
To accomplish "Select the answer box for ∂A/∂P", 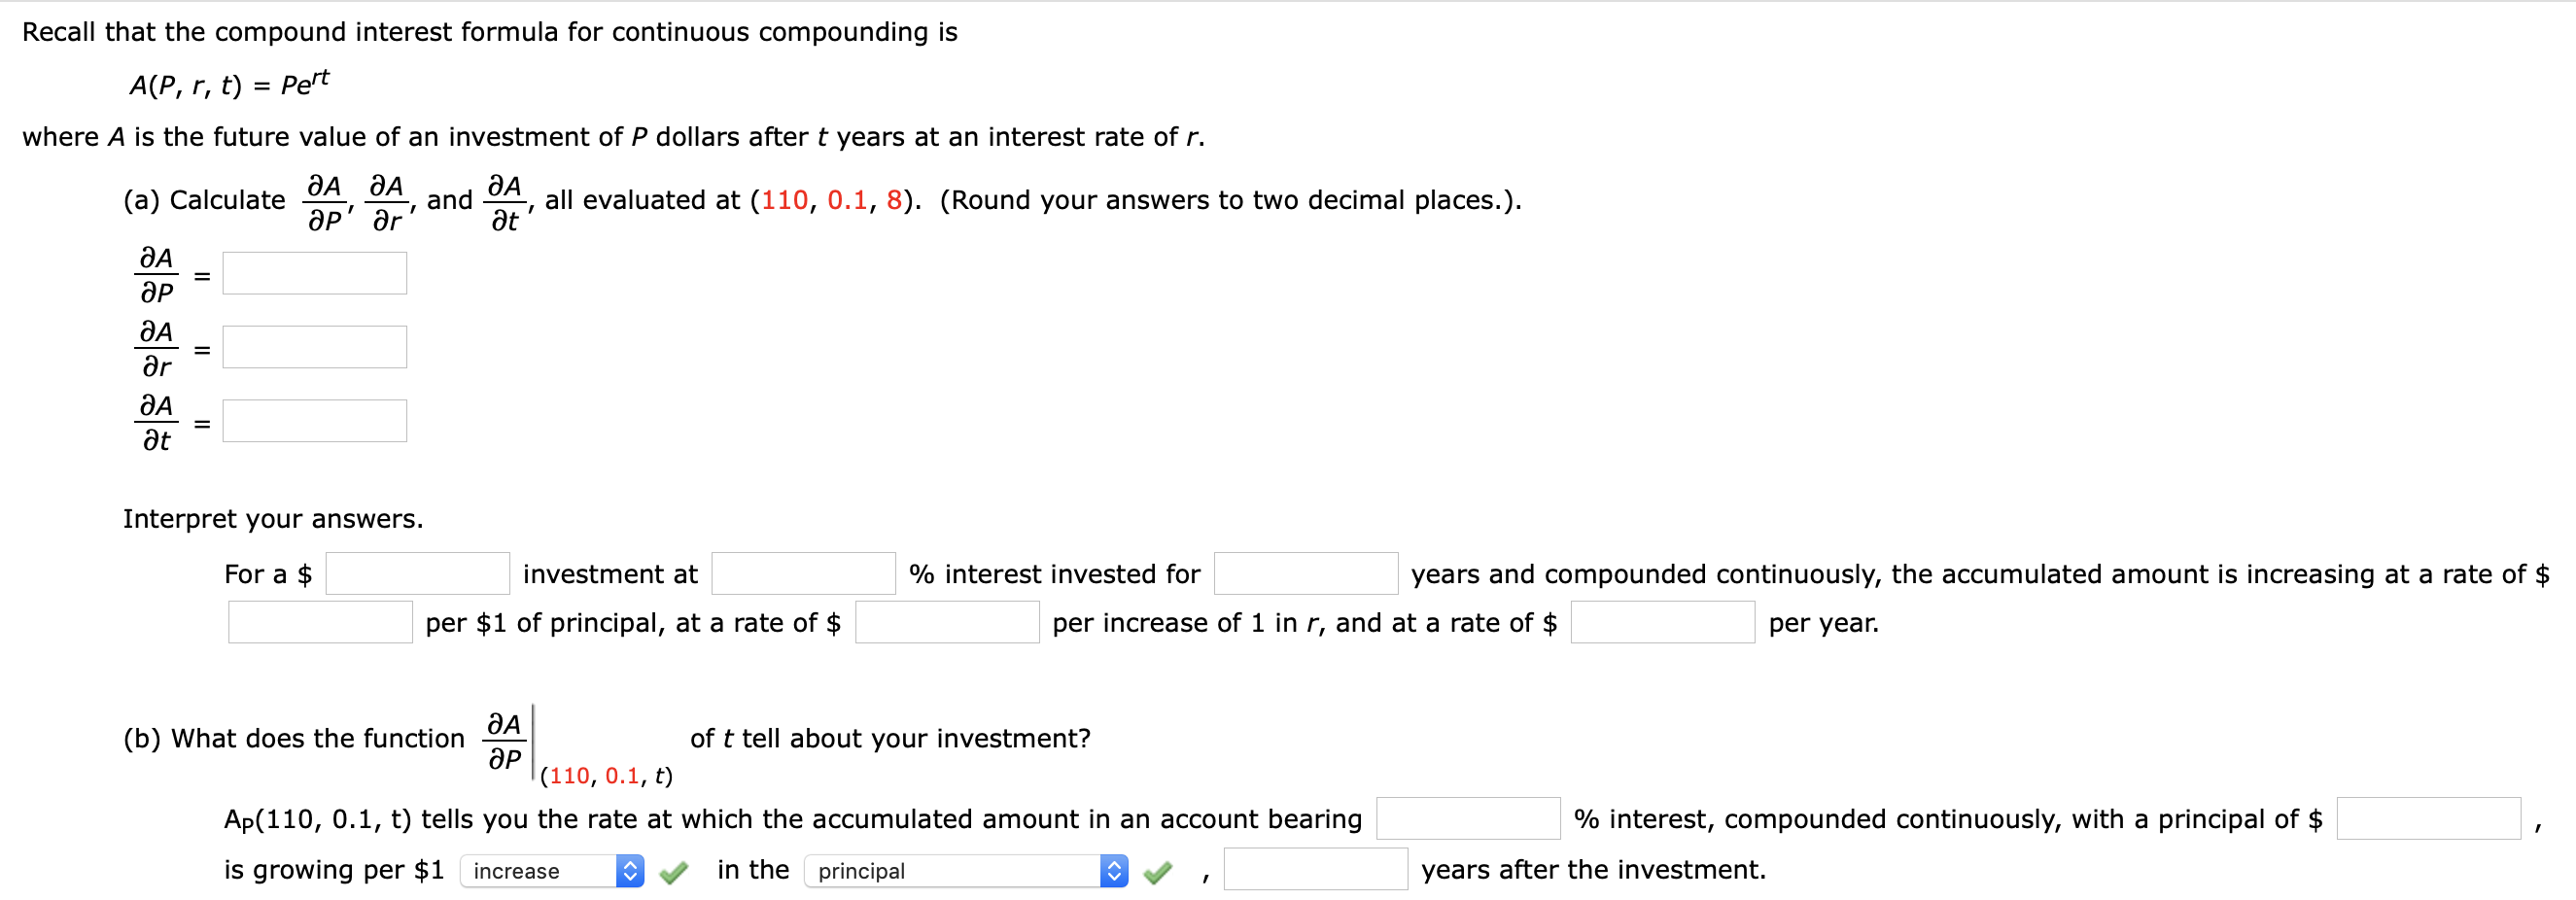I will click(314, 272).
